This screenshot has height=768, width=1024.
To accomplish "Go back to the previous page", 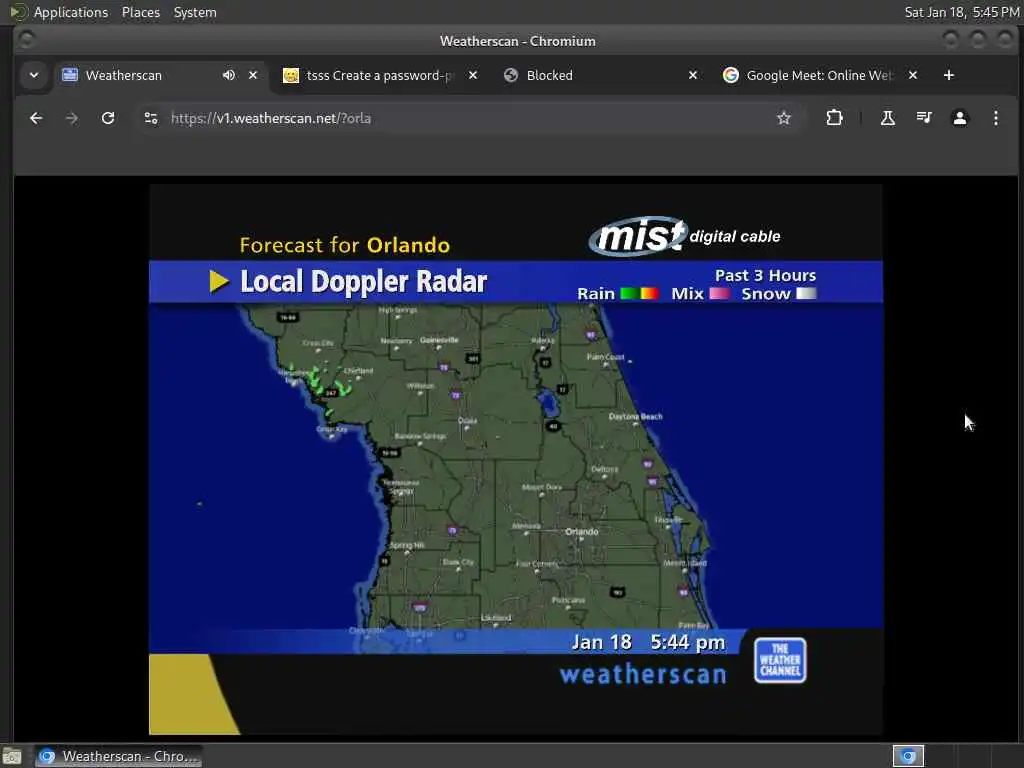I will [x=36, y=118].
